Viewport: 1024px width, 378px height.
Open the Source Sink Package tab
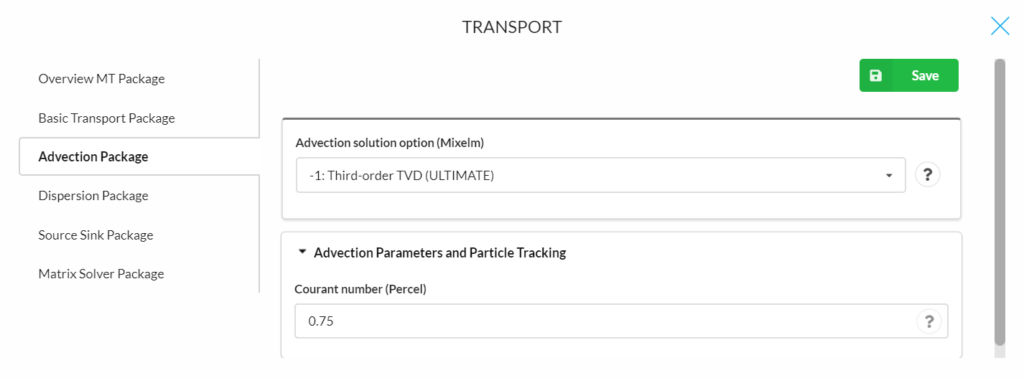(x=95, y=235)
